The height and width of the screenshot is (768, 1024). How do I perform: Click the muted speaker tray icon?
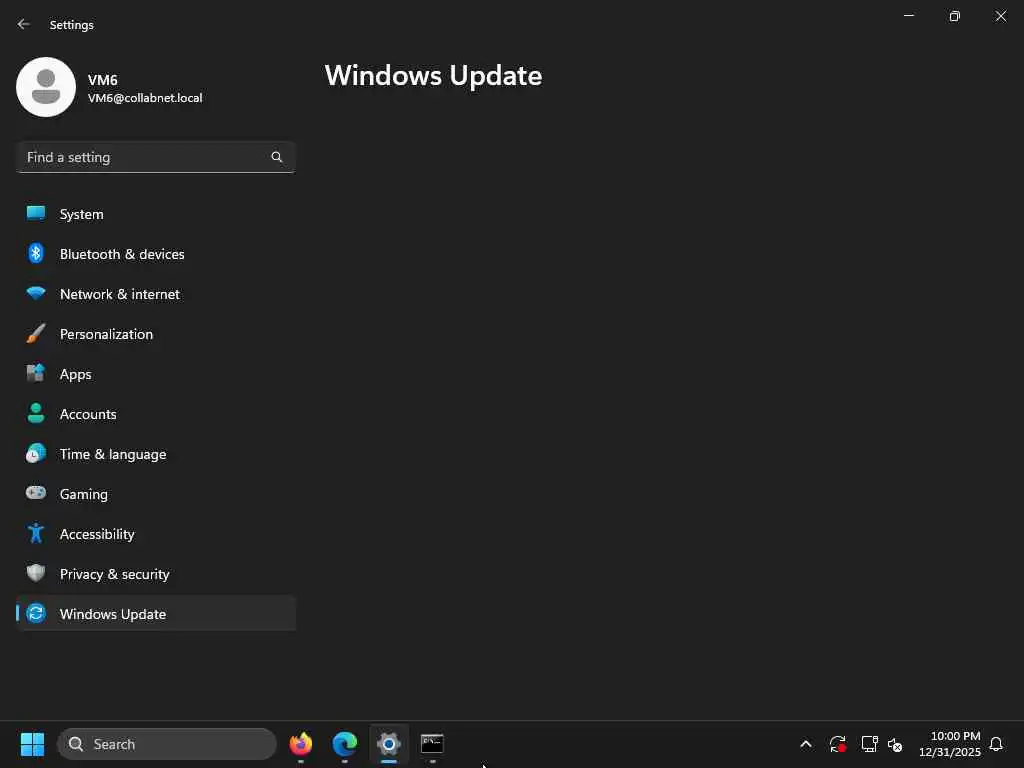point(895,744)
